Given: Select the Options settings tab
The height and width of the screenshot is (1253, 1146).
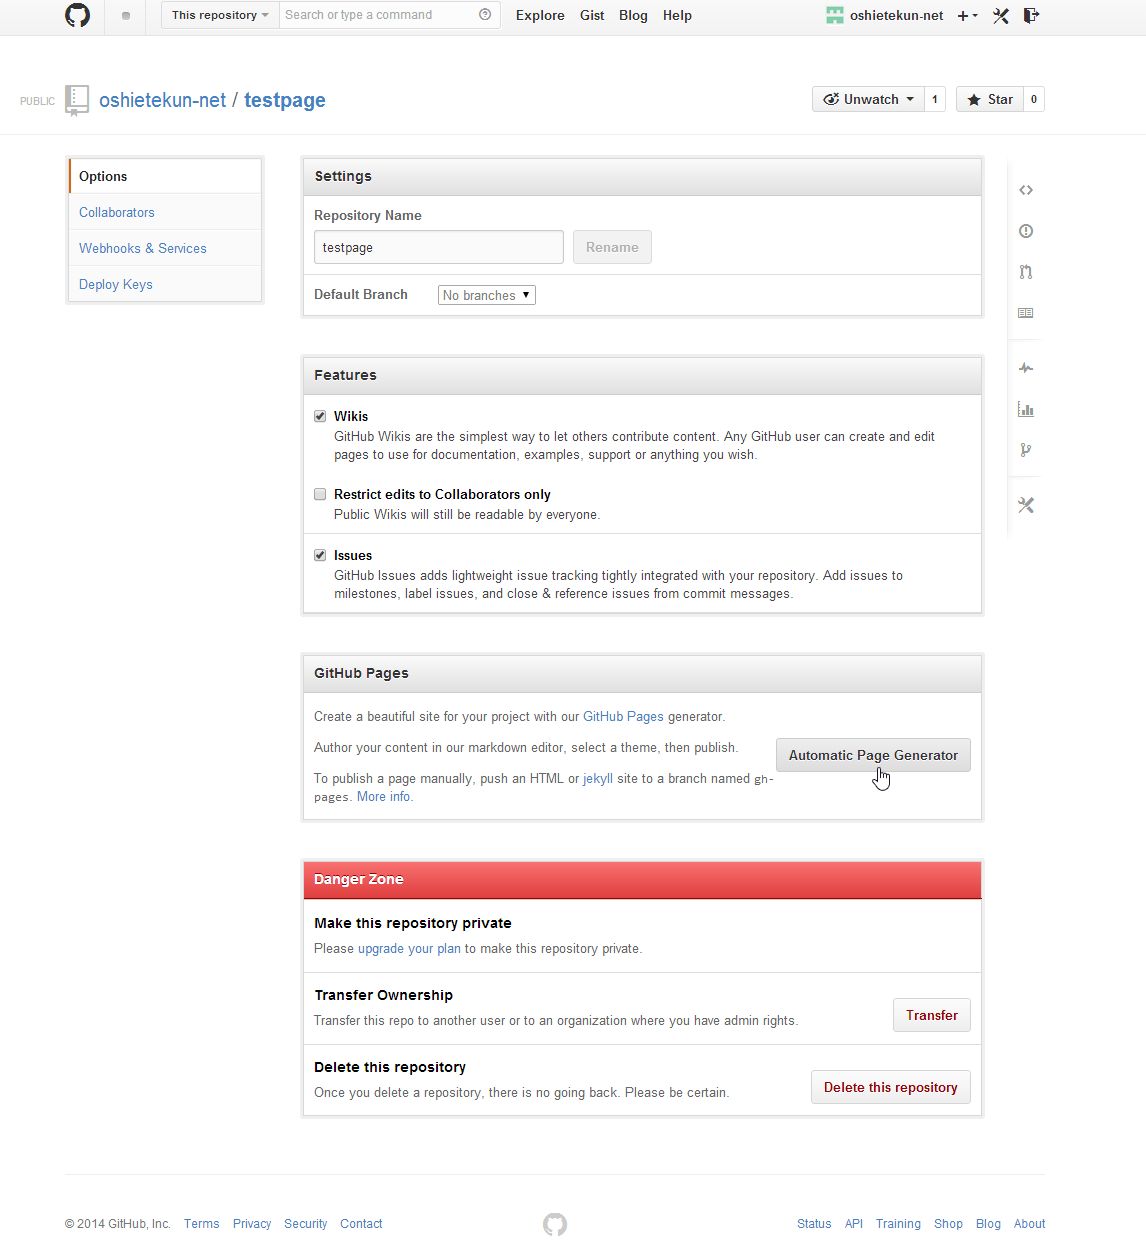Looking at the screenshot, I should pos(165,176).
